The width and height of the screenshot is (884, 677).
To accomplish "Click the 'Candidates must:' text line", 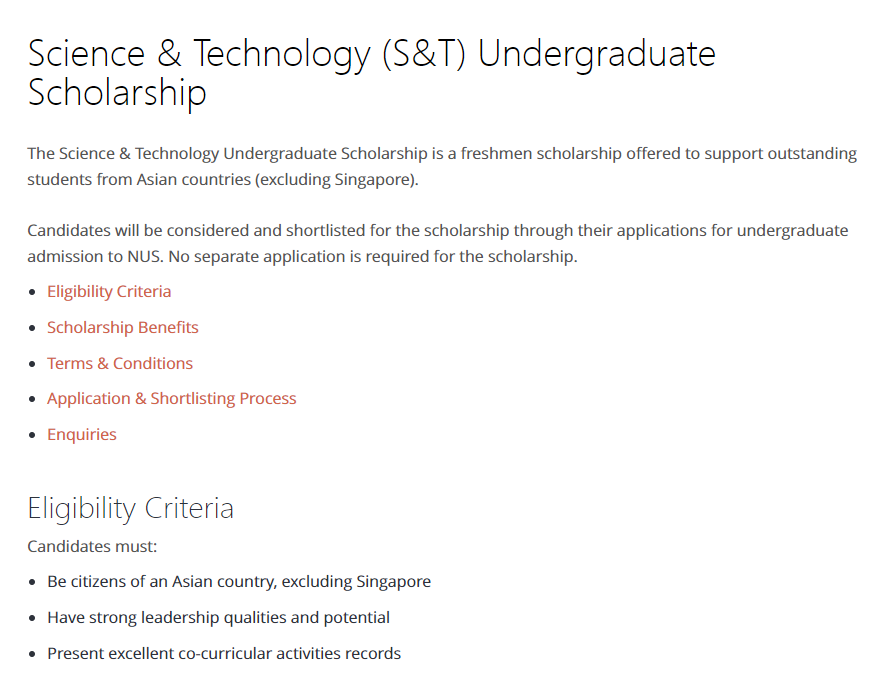I will 92,546.
